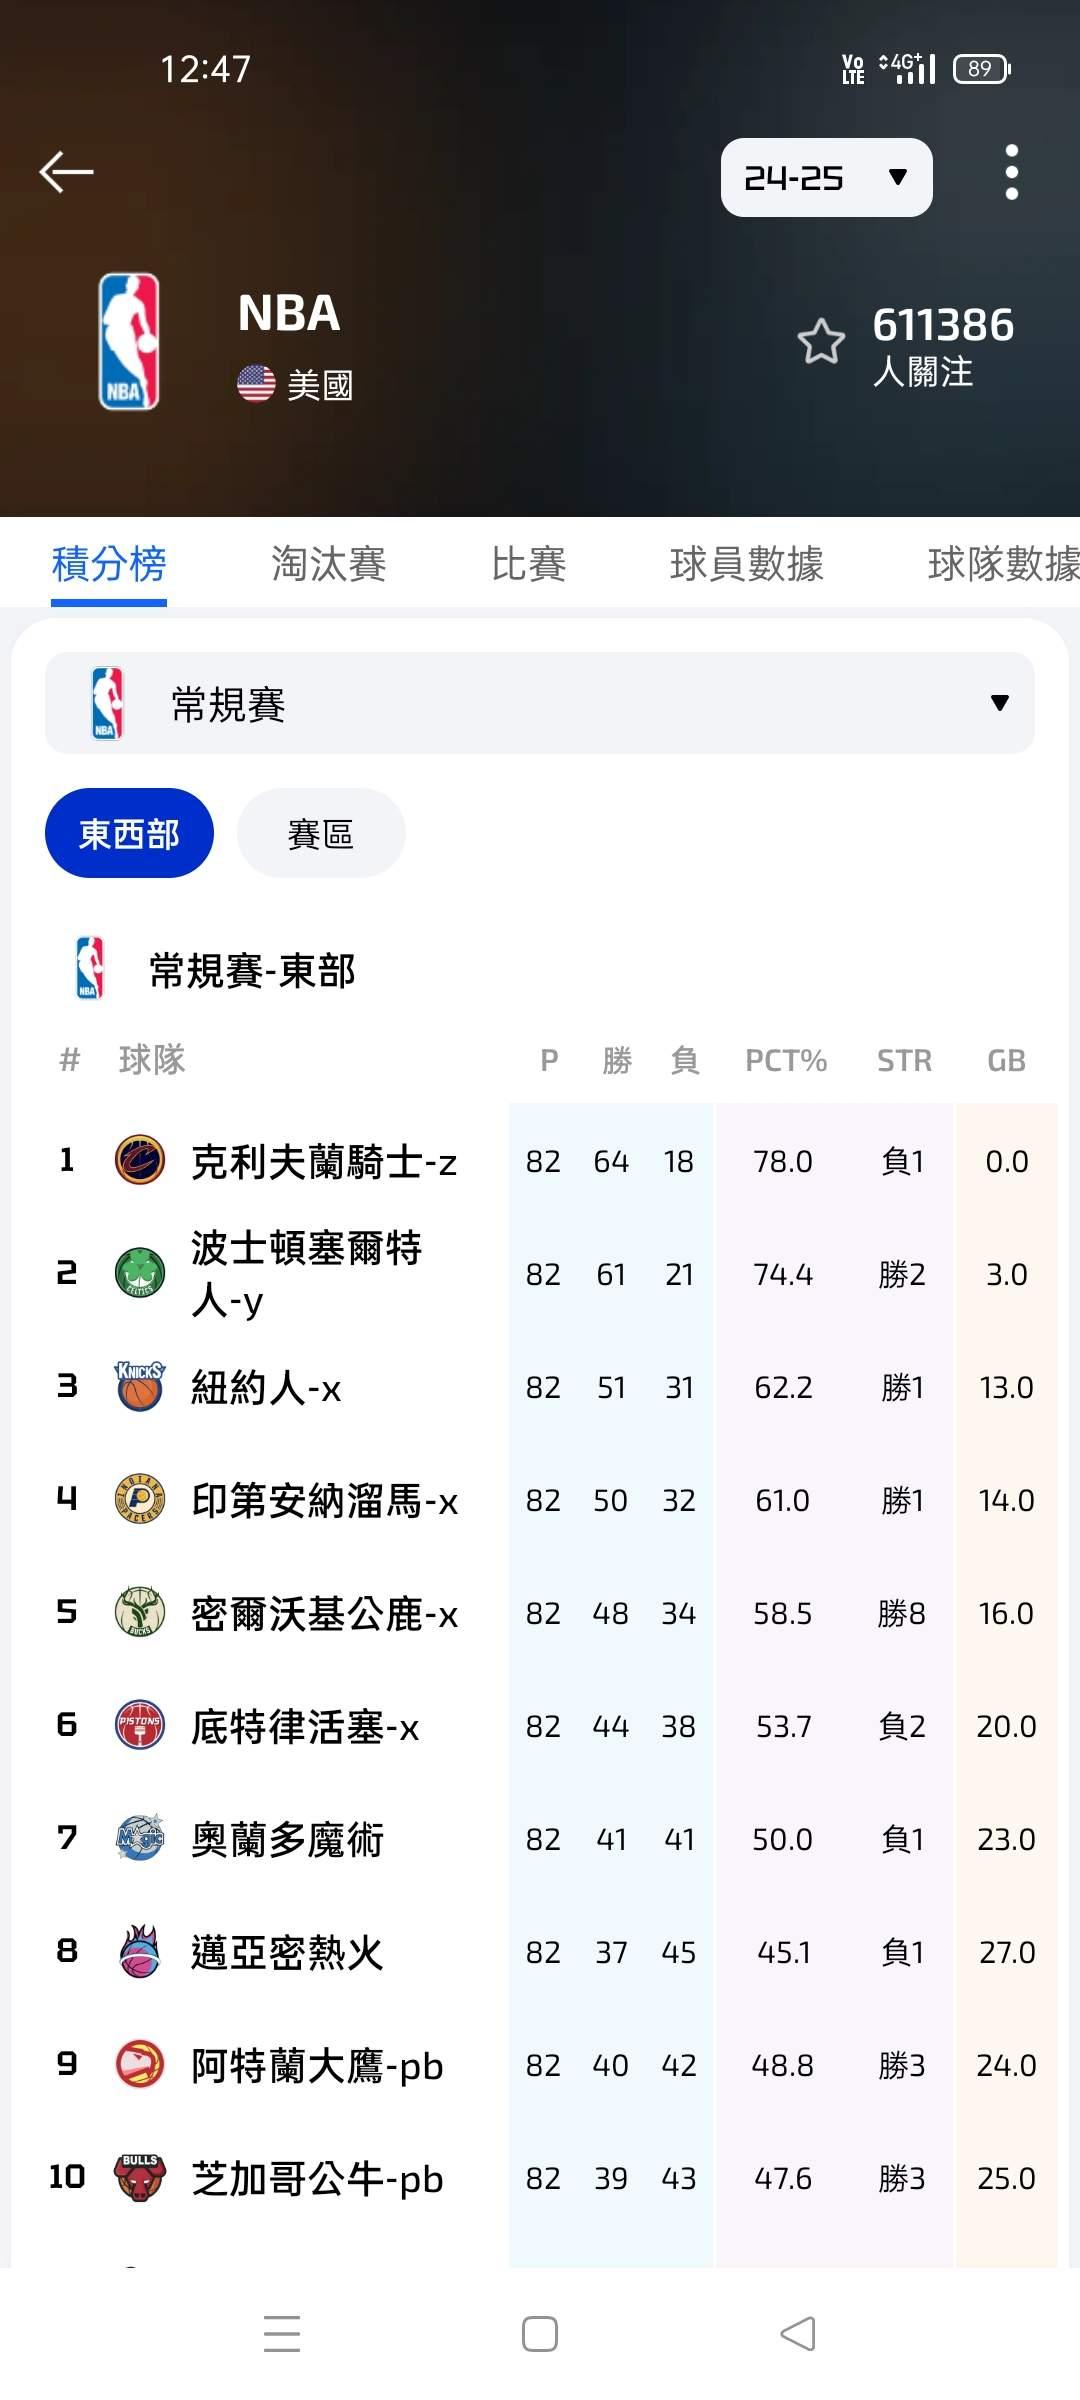Tap the Milwaukee Bucks team logo
The image size is (1080, 2400).
click(x=140, y=1613)
